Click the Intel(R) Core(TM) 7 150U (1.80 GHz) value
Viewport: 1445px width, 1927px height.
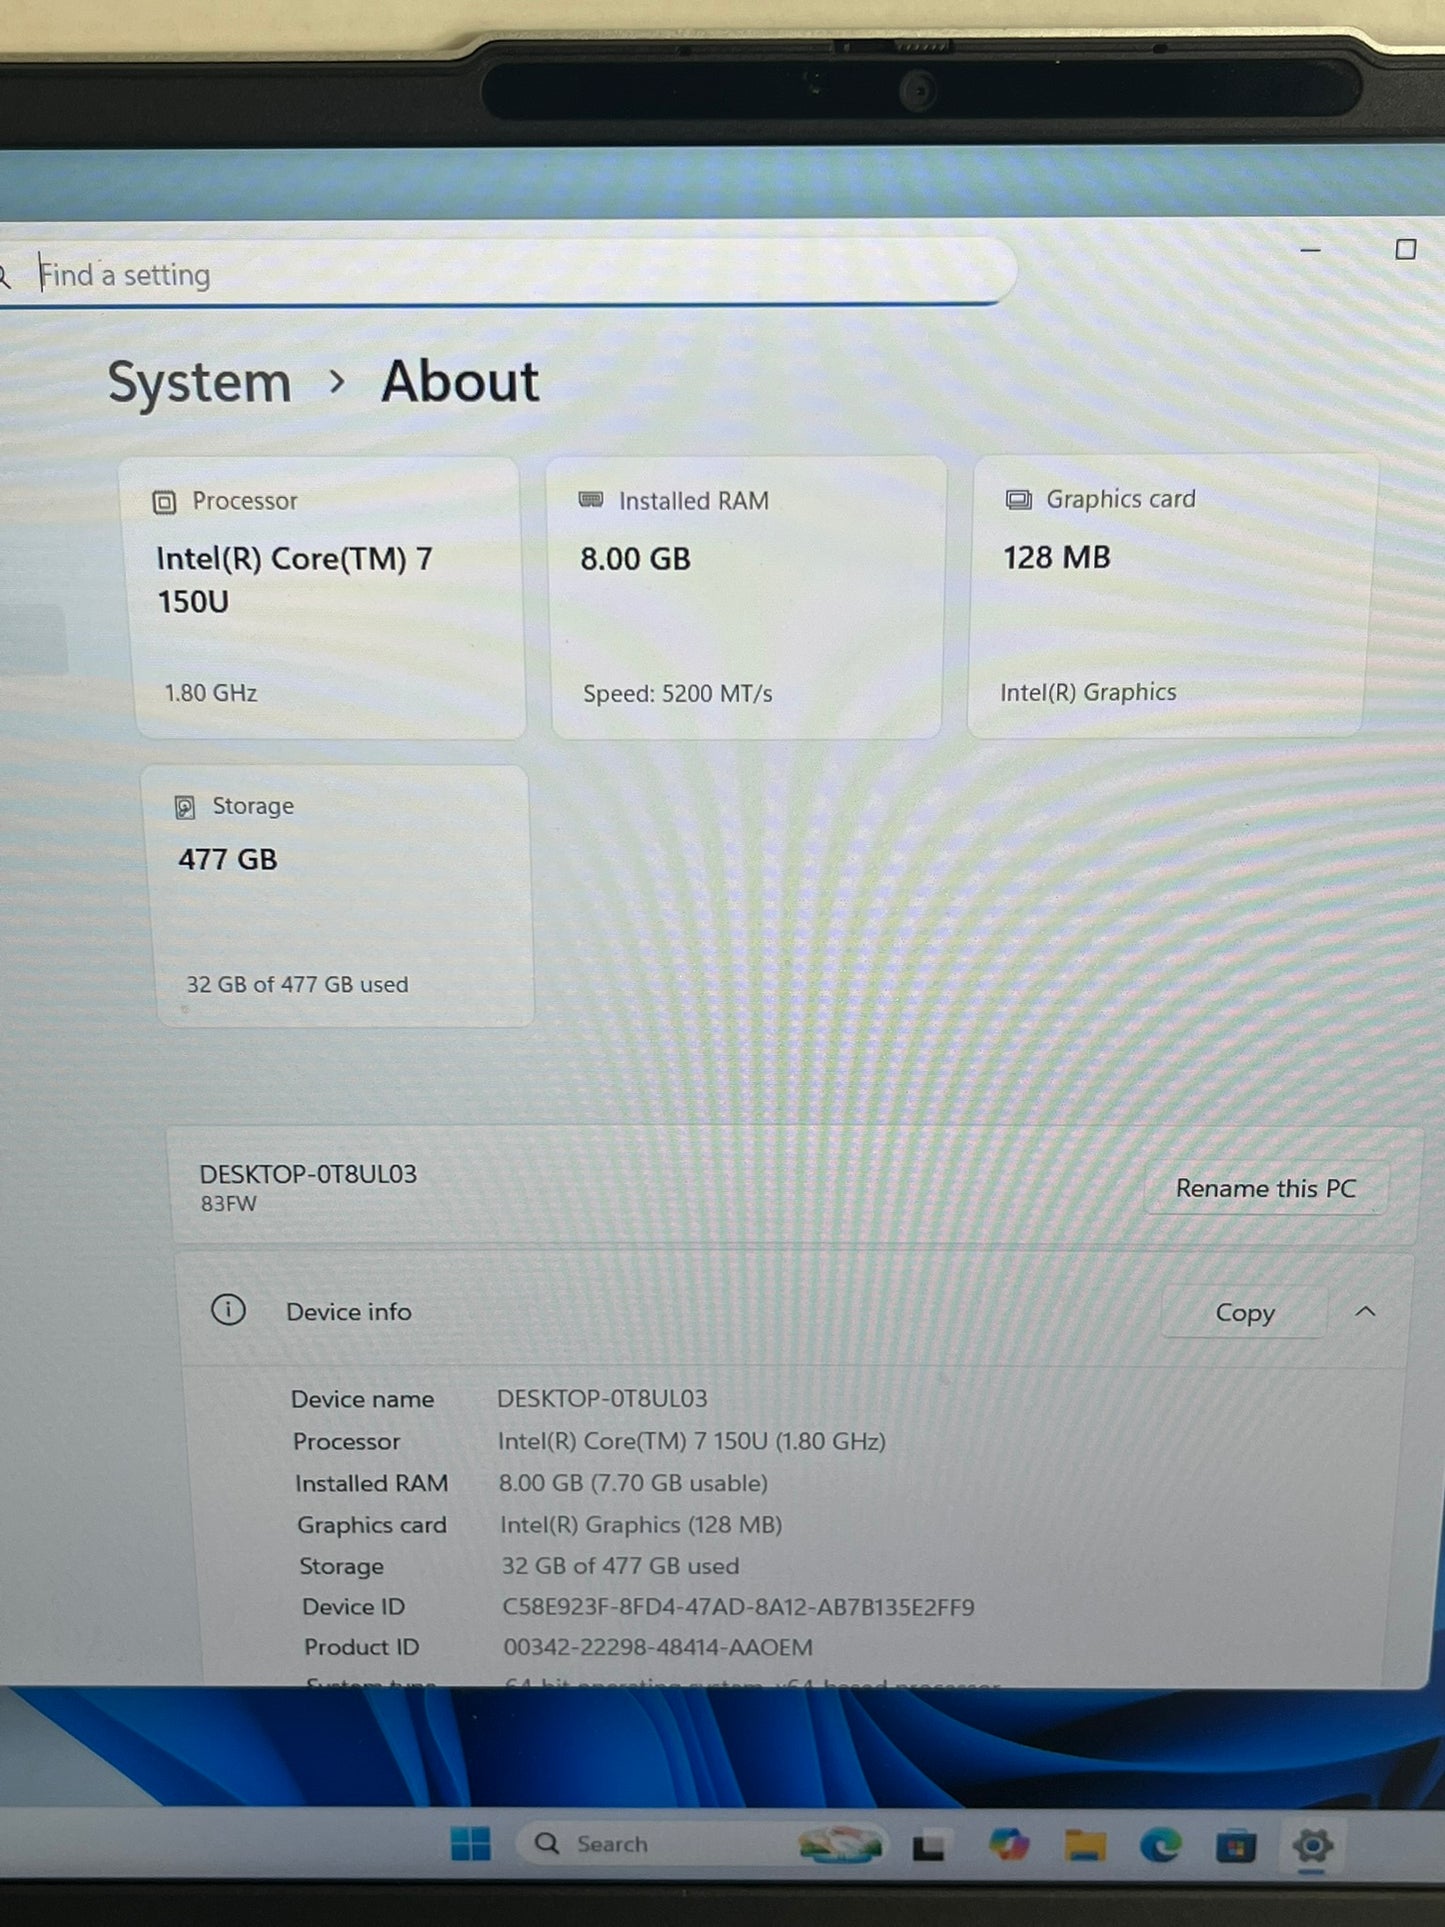(691, 1441)
